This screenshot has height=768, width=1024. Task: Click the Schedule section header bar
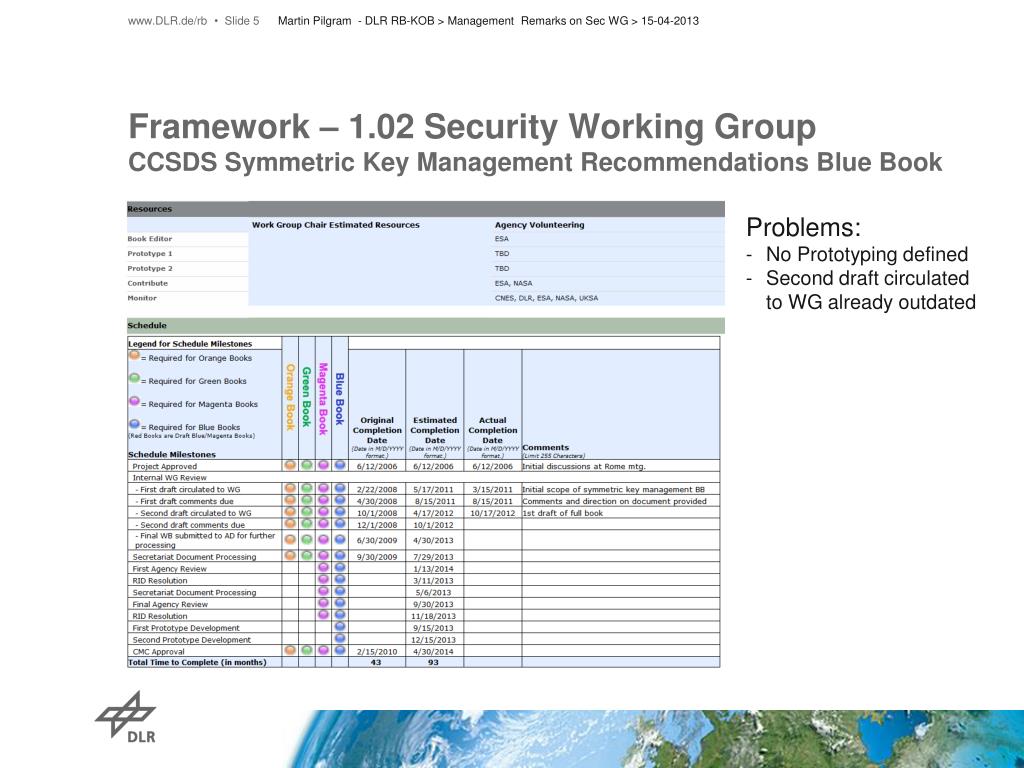(426, 325)
